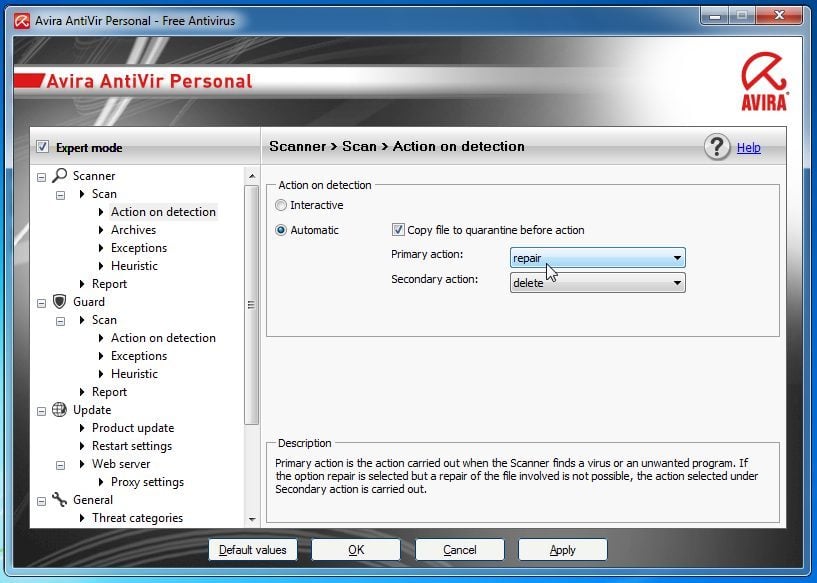Choose the Automatic radio button
This screenshot has width=817, height=583.
point(281,230)
